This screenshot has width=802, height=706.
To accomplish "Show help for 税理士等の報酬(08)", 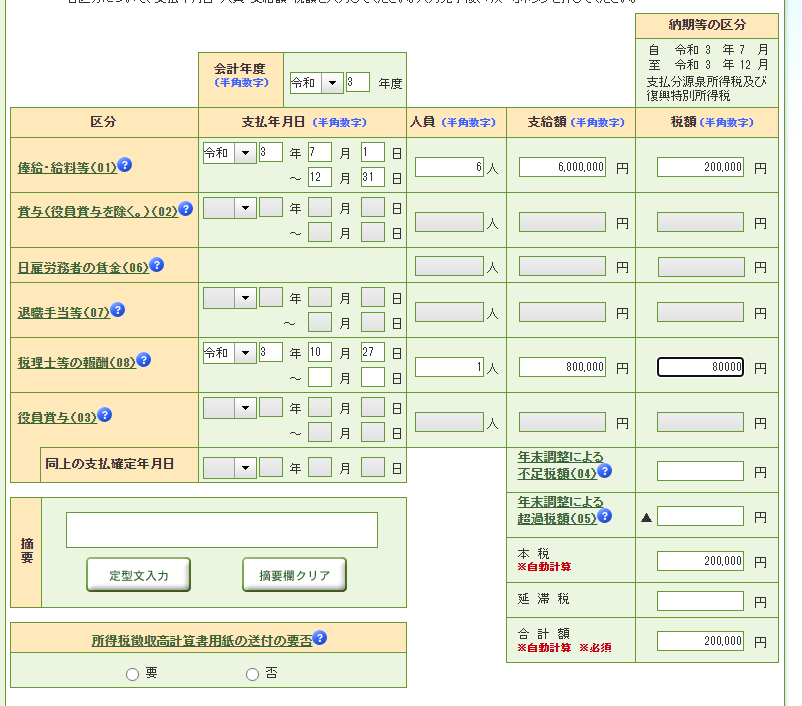I will [144, 360].
